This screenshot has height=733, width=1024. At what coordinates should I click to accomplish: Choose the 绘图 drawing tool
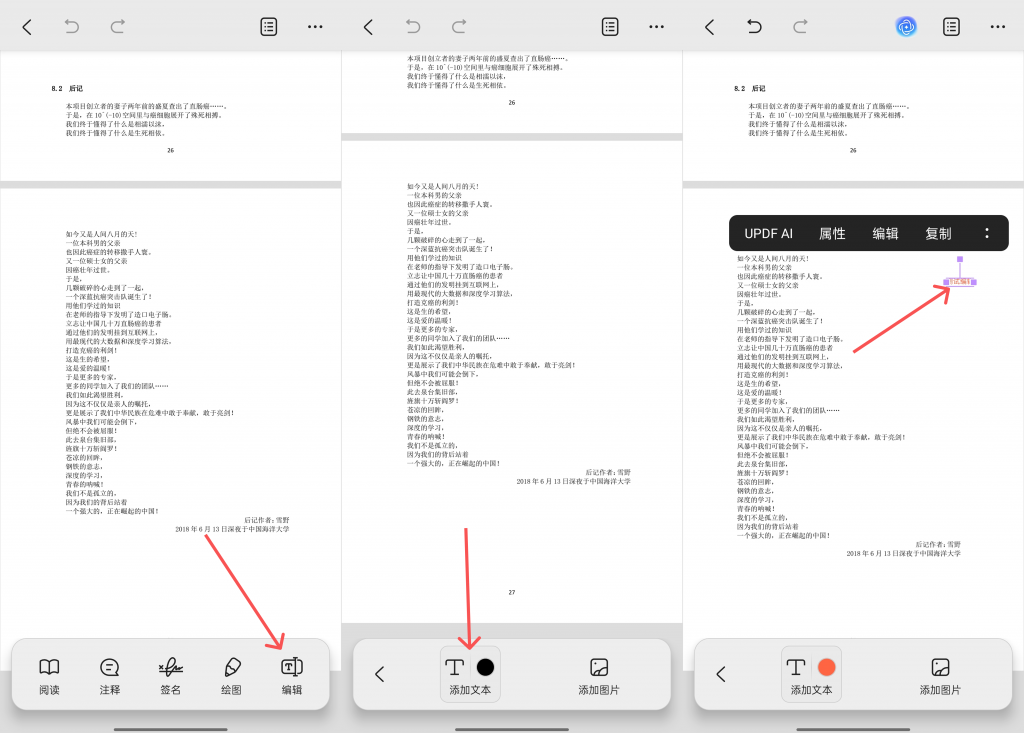(231, 675)
